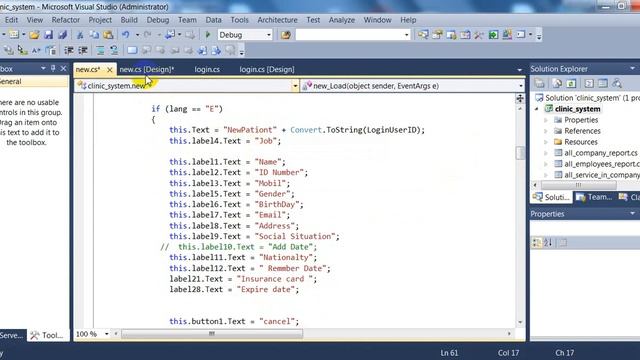Open the Refactor menu

[66, 20]
